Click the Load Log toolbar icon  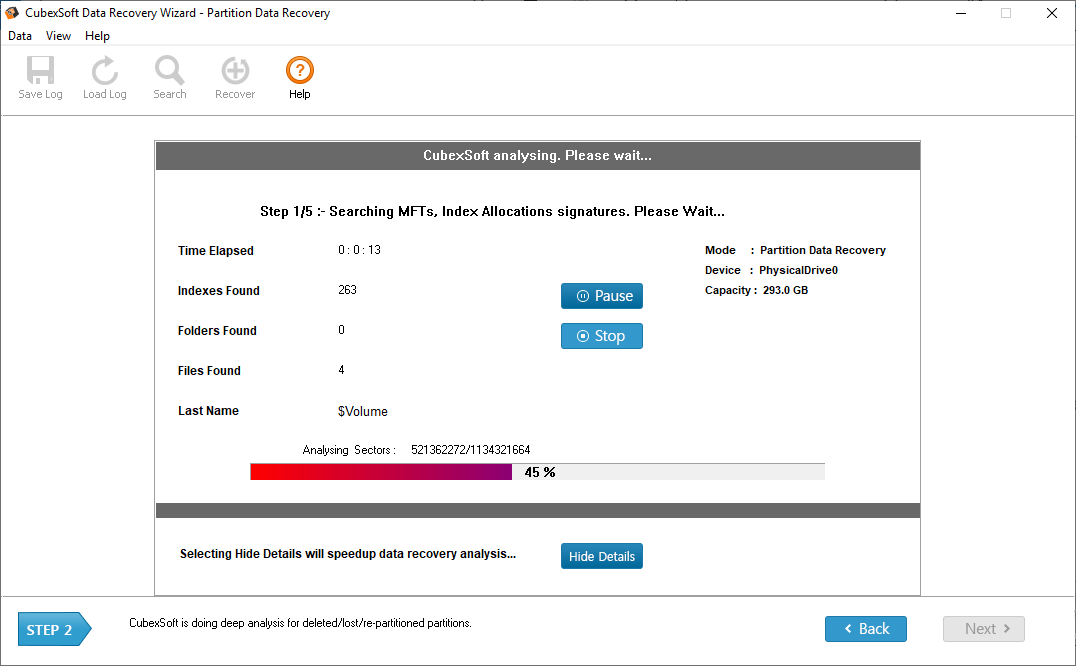104,78
